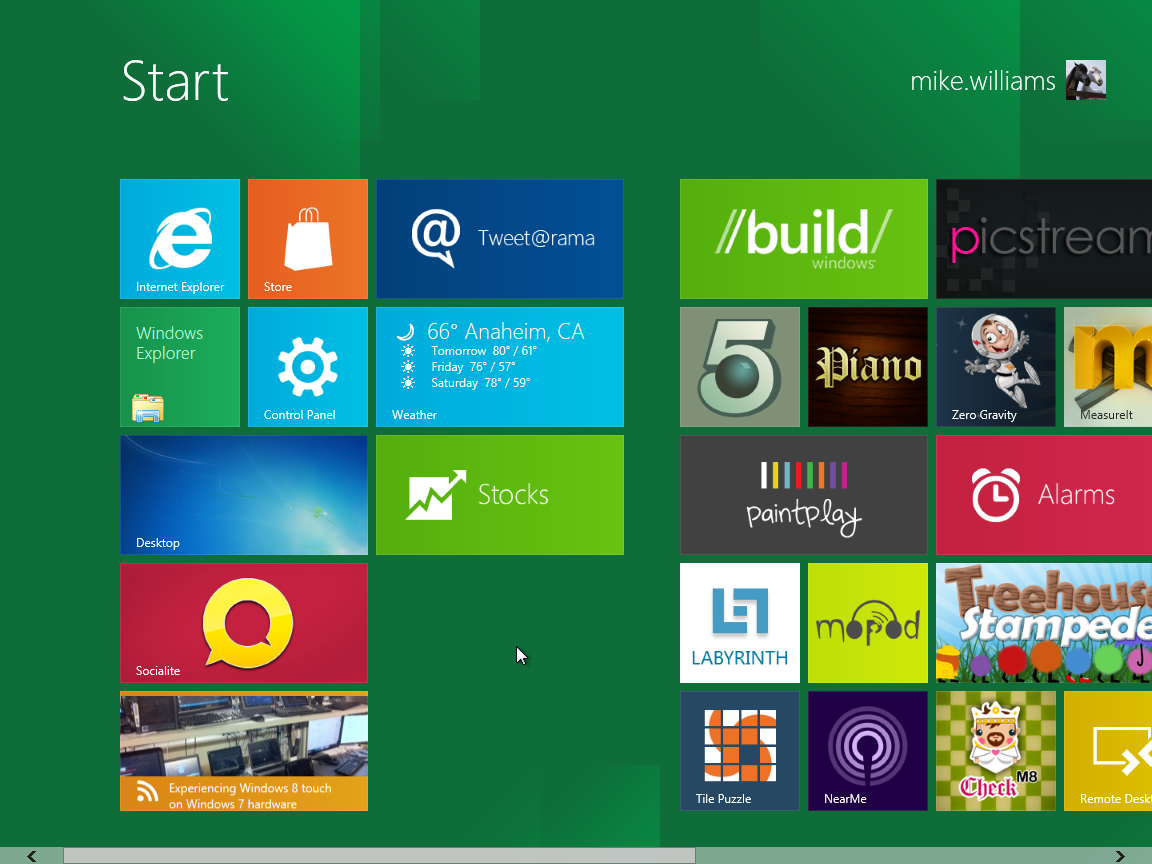Viewport: 1152px width, 864px height.
Task: Play Treehouse Stampede
Action: [1043, 623]
